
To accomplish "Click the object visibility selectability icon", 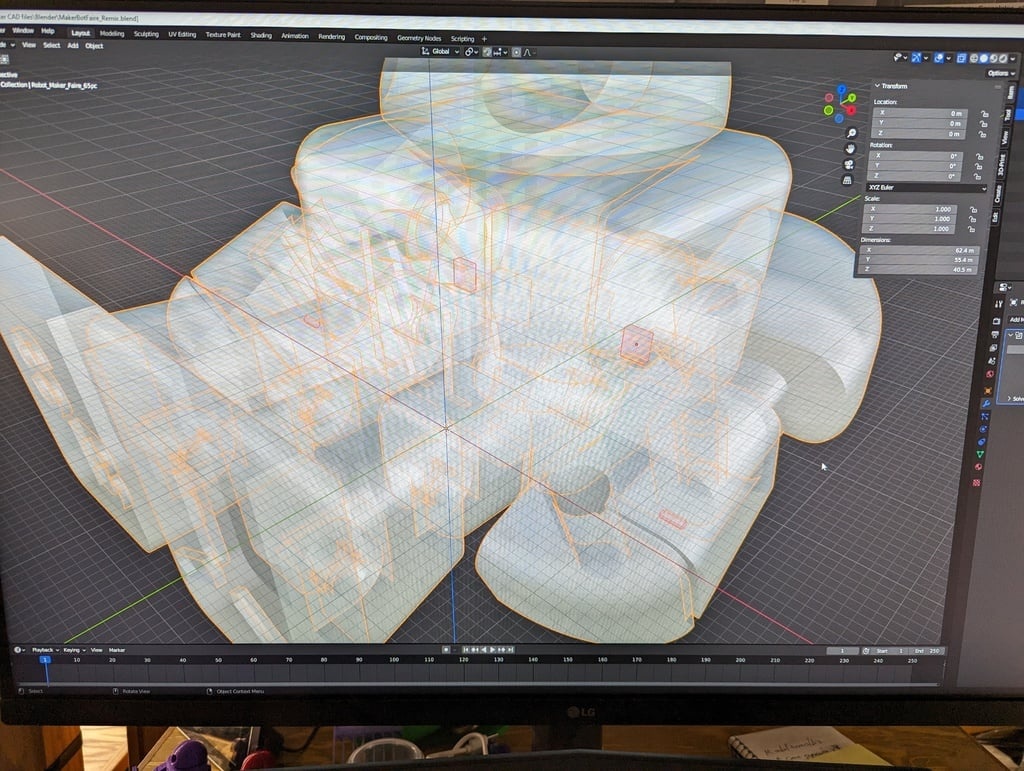I will (901, 57).
